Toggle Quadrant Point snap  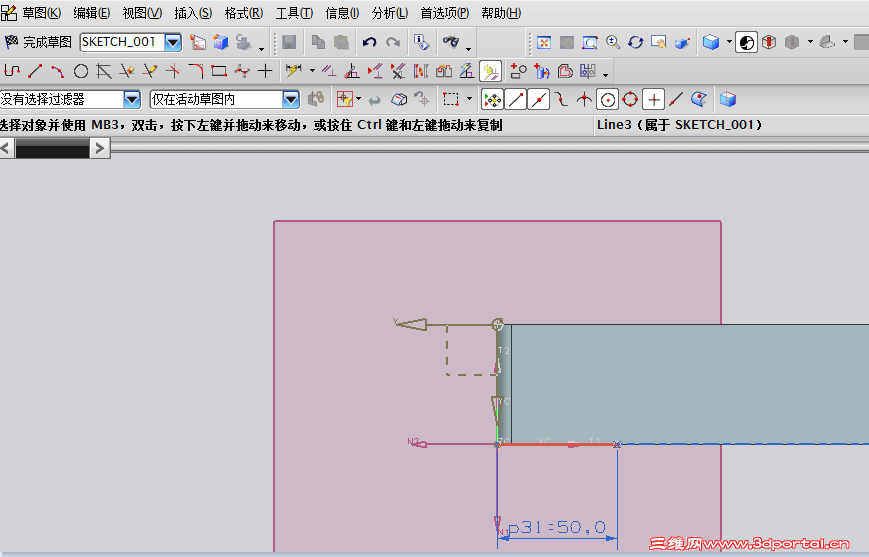click(x=630, y=100)
